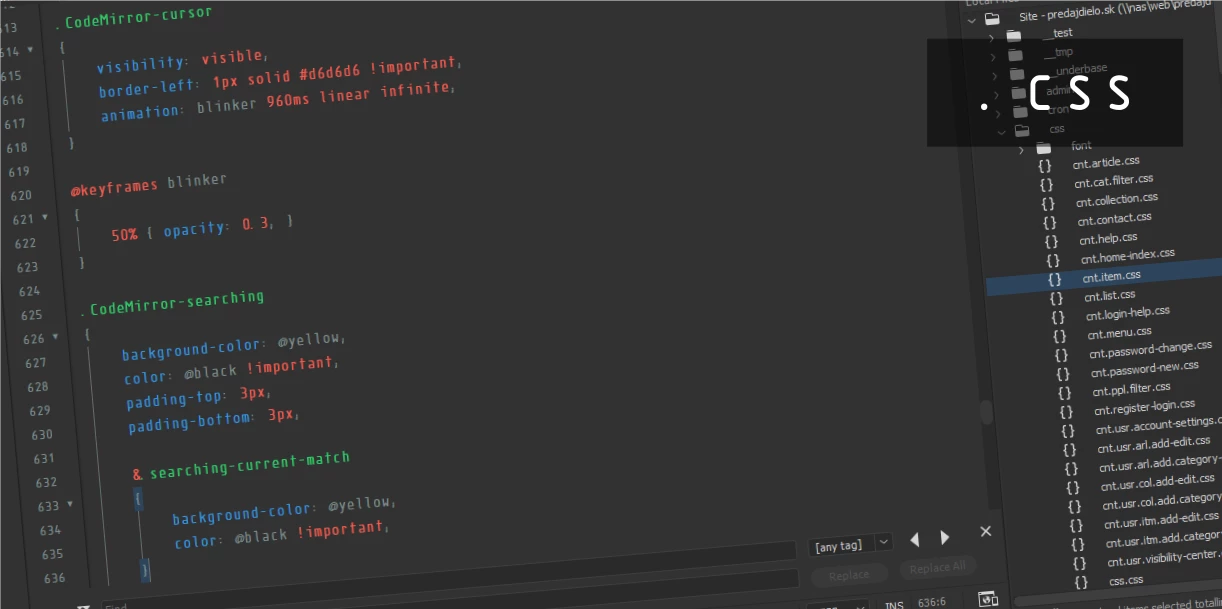Fold the CodeMirror-searching block at line 626
Image resolution: width=1222 pixels, height=609 pixels.
click(x=55, y=337)
